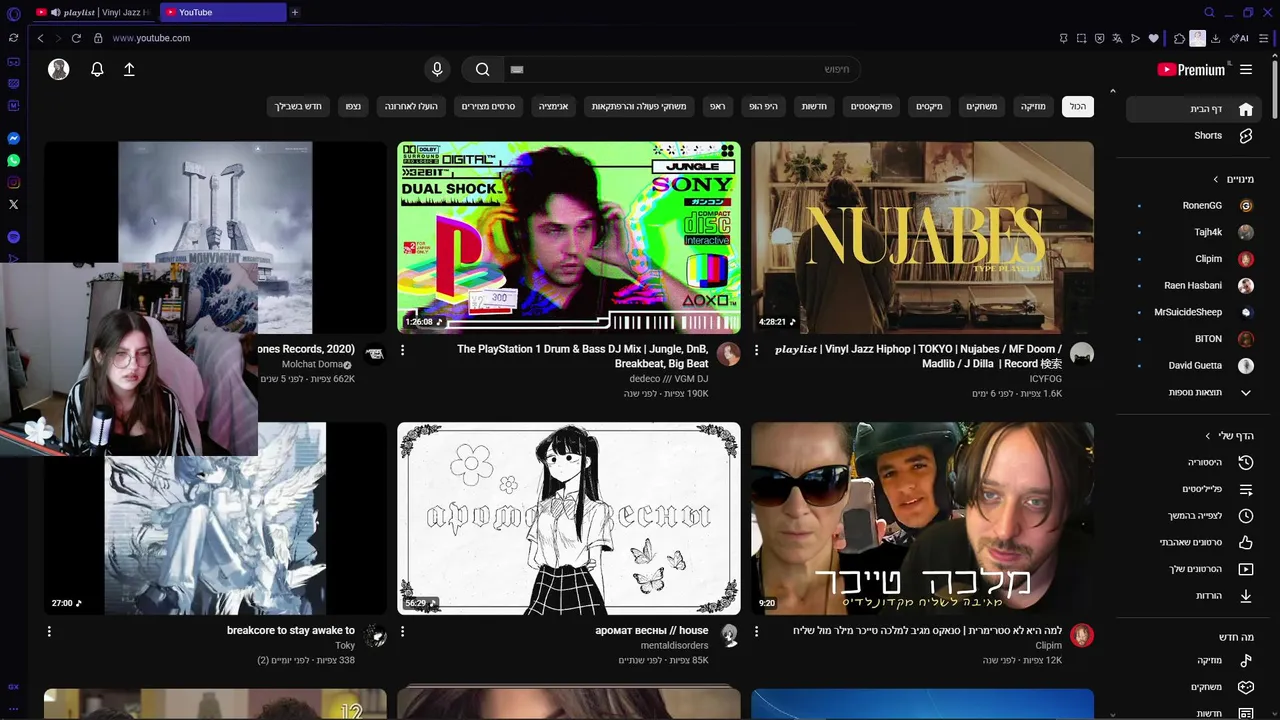Select the חדש בשבילך filter chip
Image resolution: width=1280 pixels, height=720 pixels.
click(299, 106)
